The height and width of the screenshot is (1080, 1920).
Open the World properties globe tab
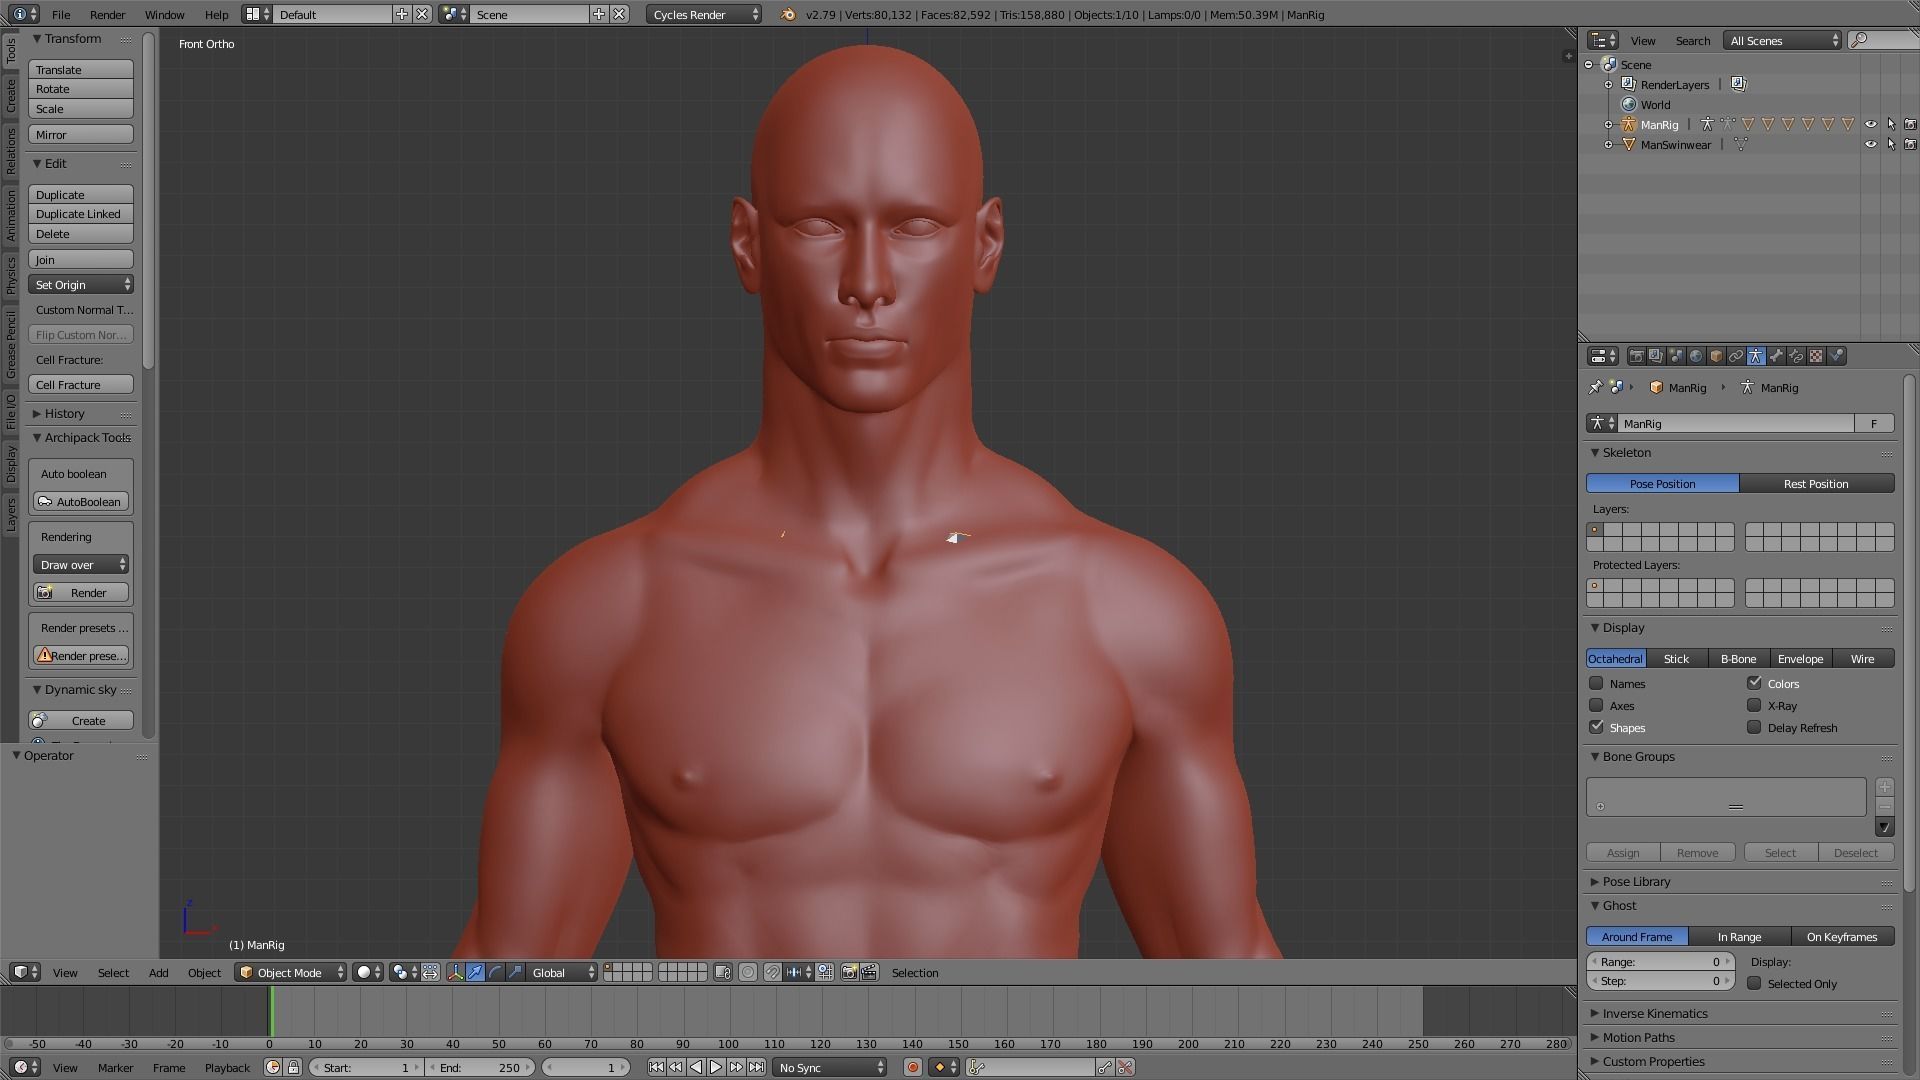1696,356
